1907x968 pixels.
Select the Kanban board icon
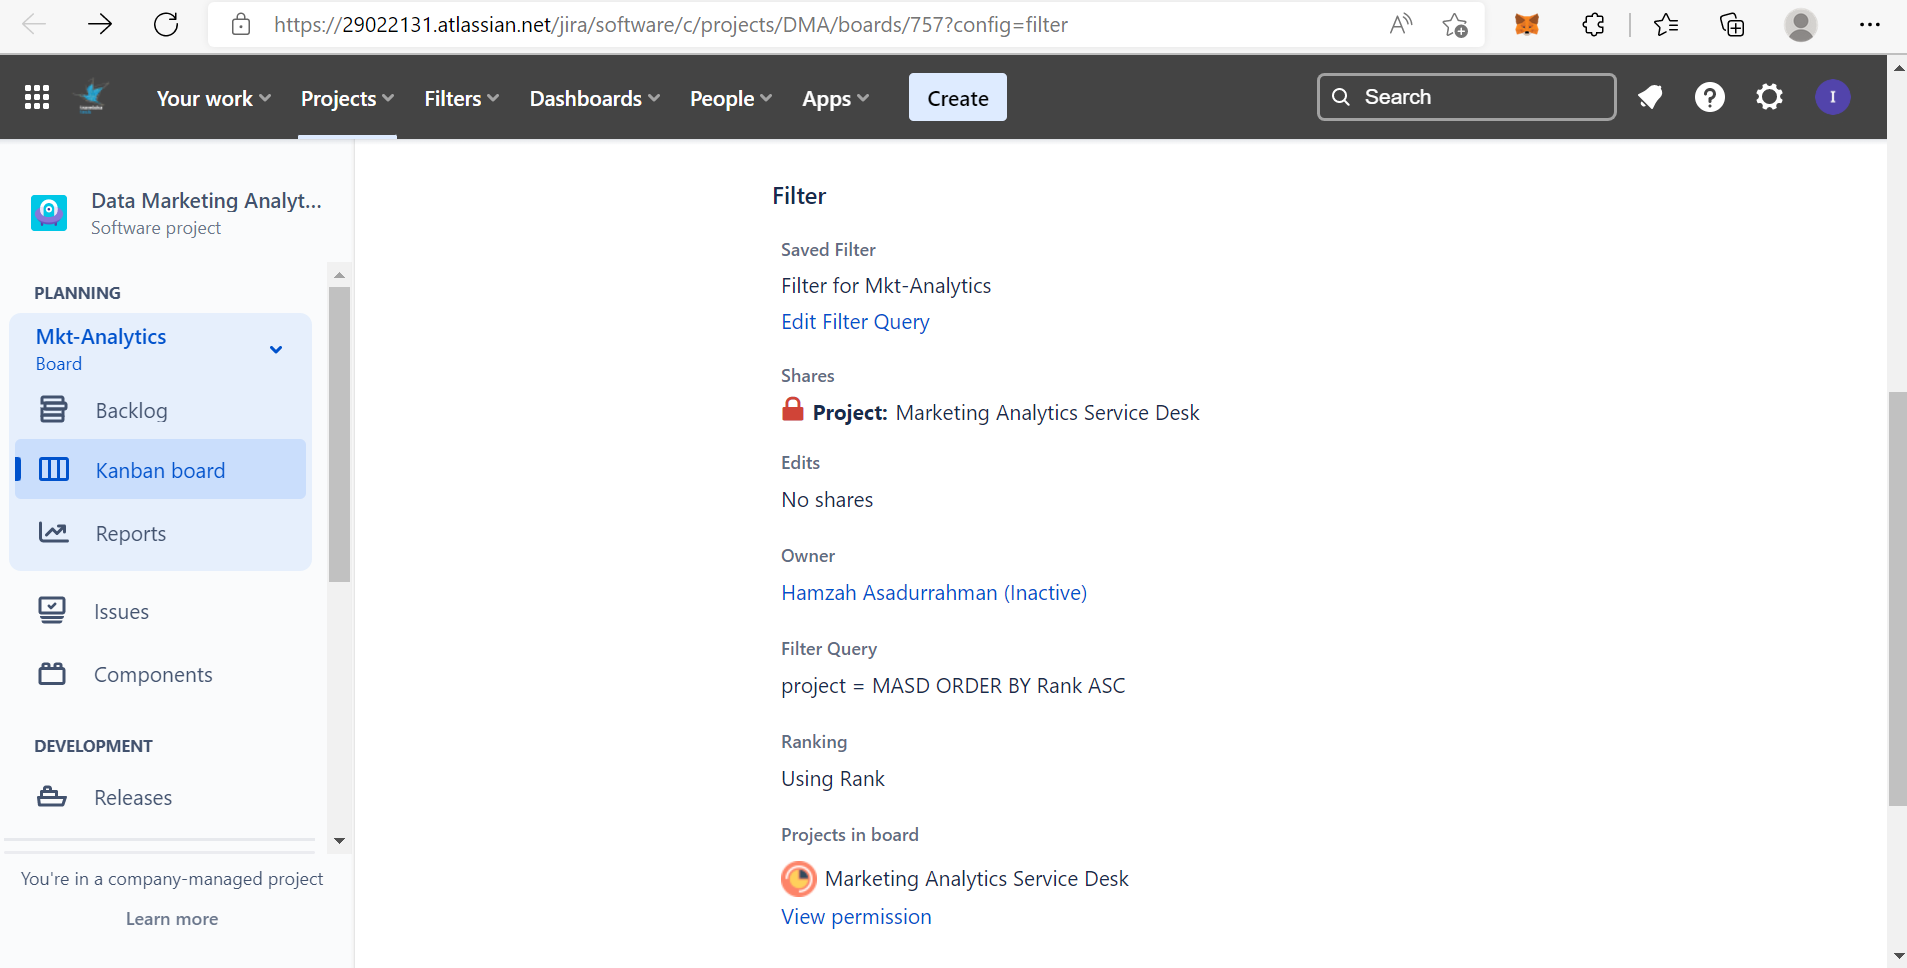click(53, 469)
